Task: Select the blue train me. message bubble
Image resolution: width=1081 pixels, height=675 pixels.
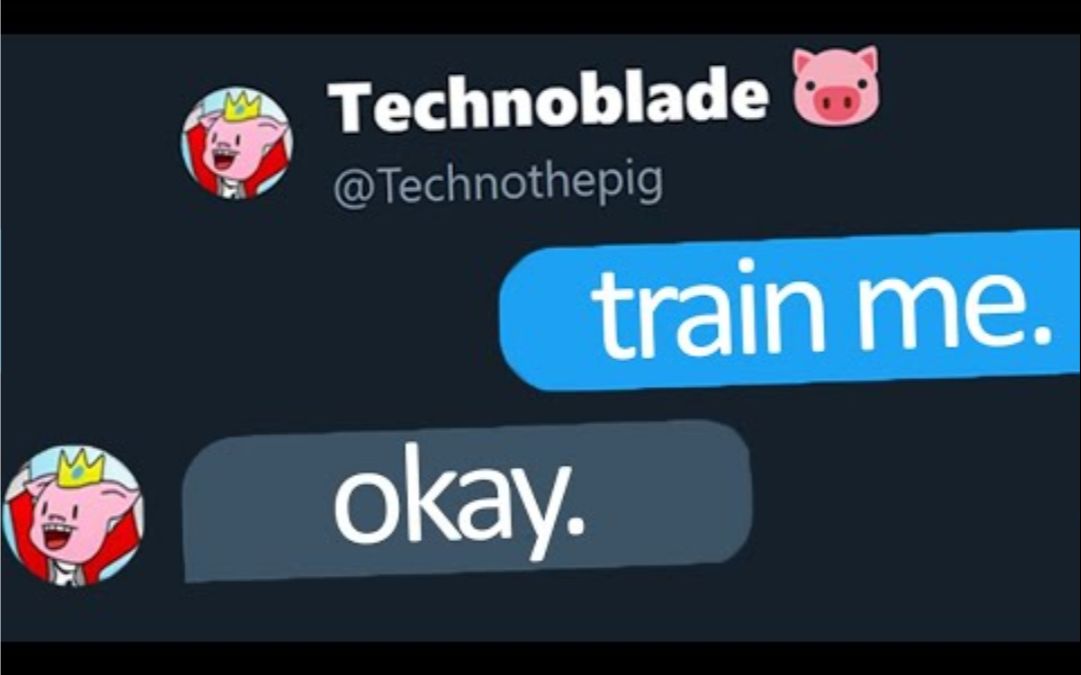Action: (x=790, y=309)
